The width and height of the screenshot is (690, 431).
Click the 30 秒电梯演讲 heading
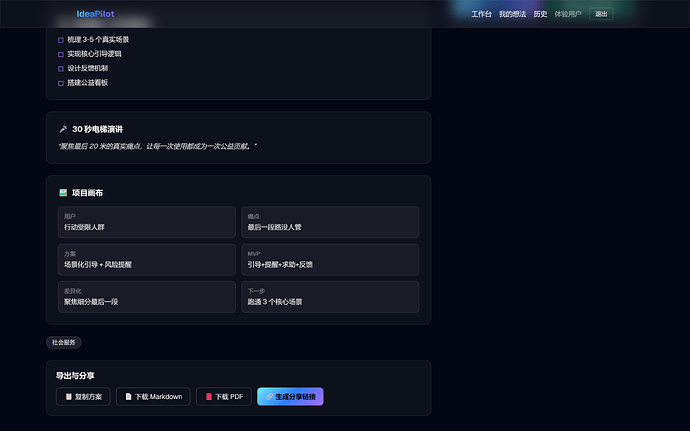coord(97,129)
